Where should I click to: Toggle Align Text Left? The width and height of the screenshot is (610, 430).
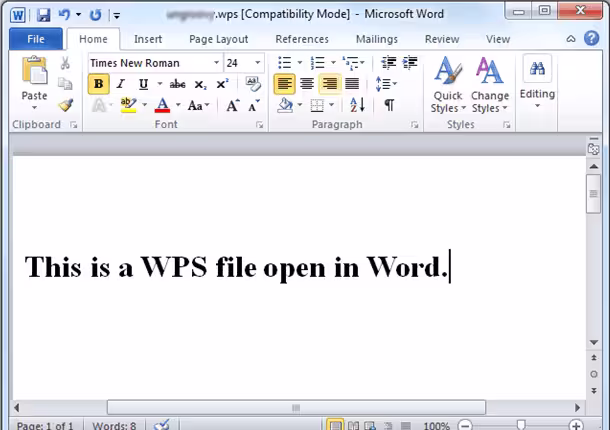tap(284, 84)
